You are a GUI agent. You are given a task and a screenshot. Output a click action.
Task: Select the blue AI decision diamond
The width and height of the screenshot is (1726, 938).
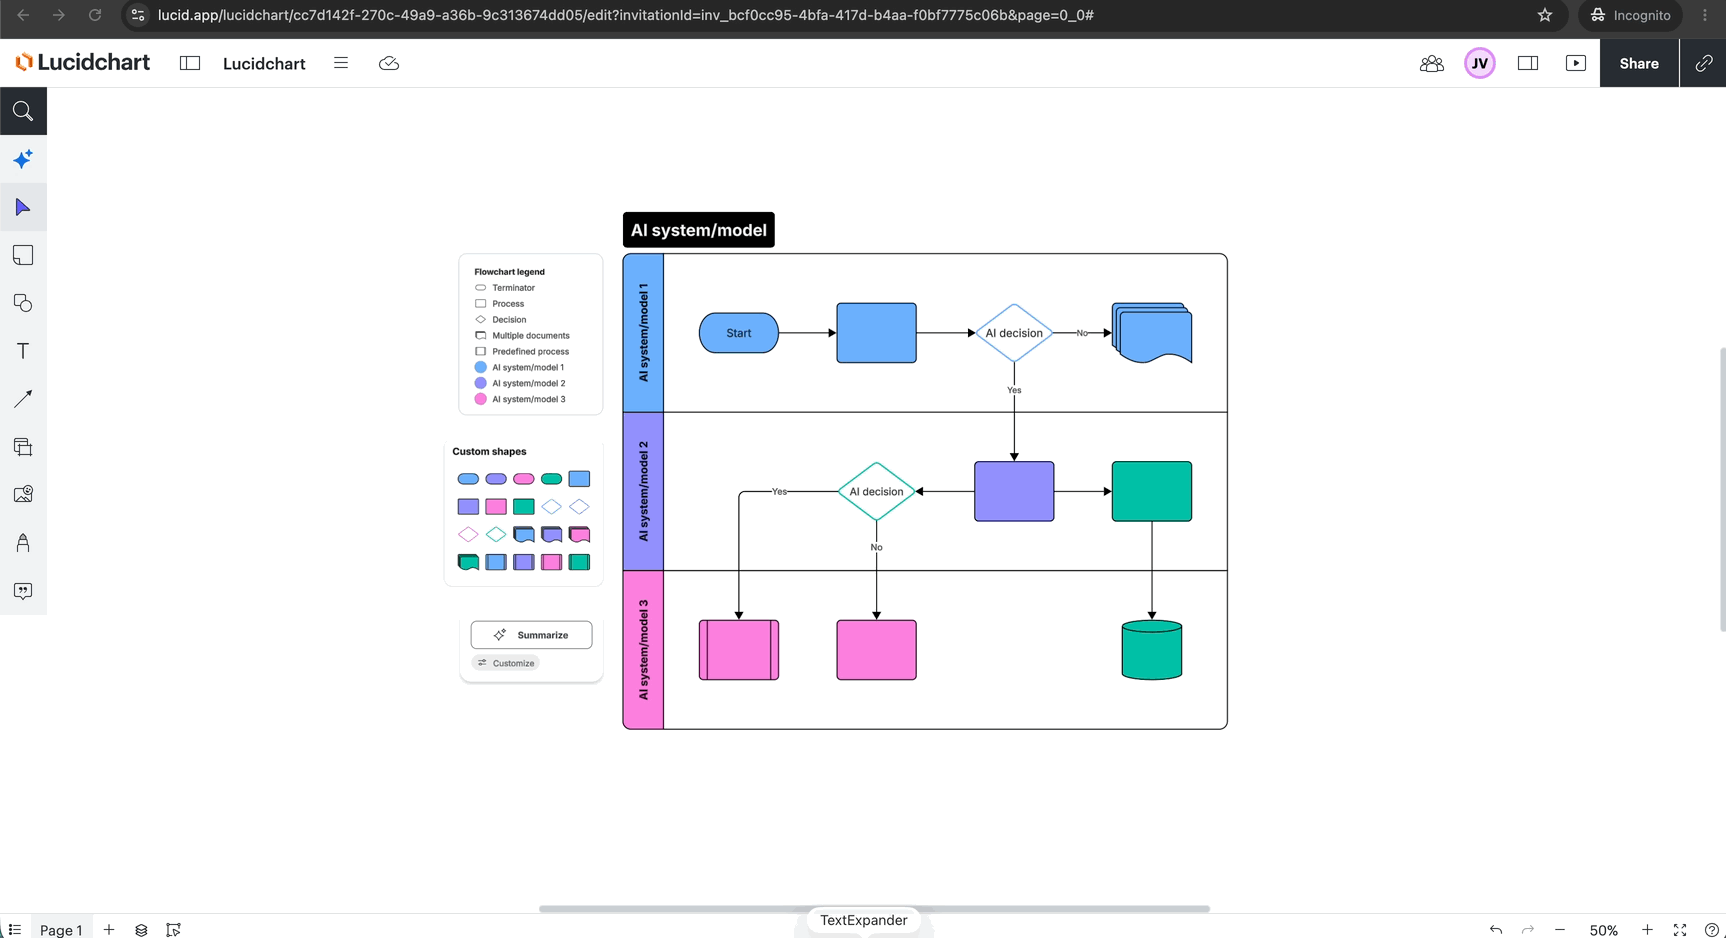point(1014,333)
